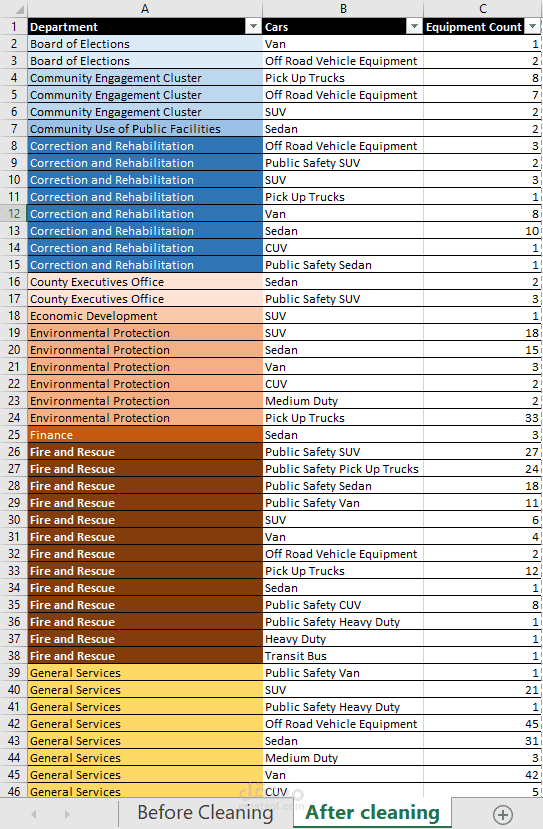Open the Equipment Count filter dropdown
Image resolution: width=543 pixels, height=829 pixels.
[532, 27]
